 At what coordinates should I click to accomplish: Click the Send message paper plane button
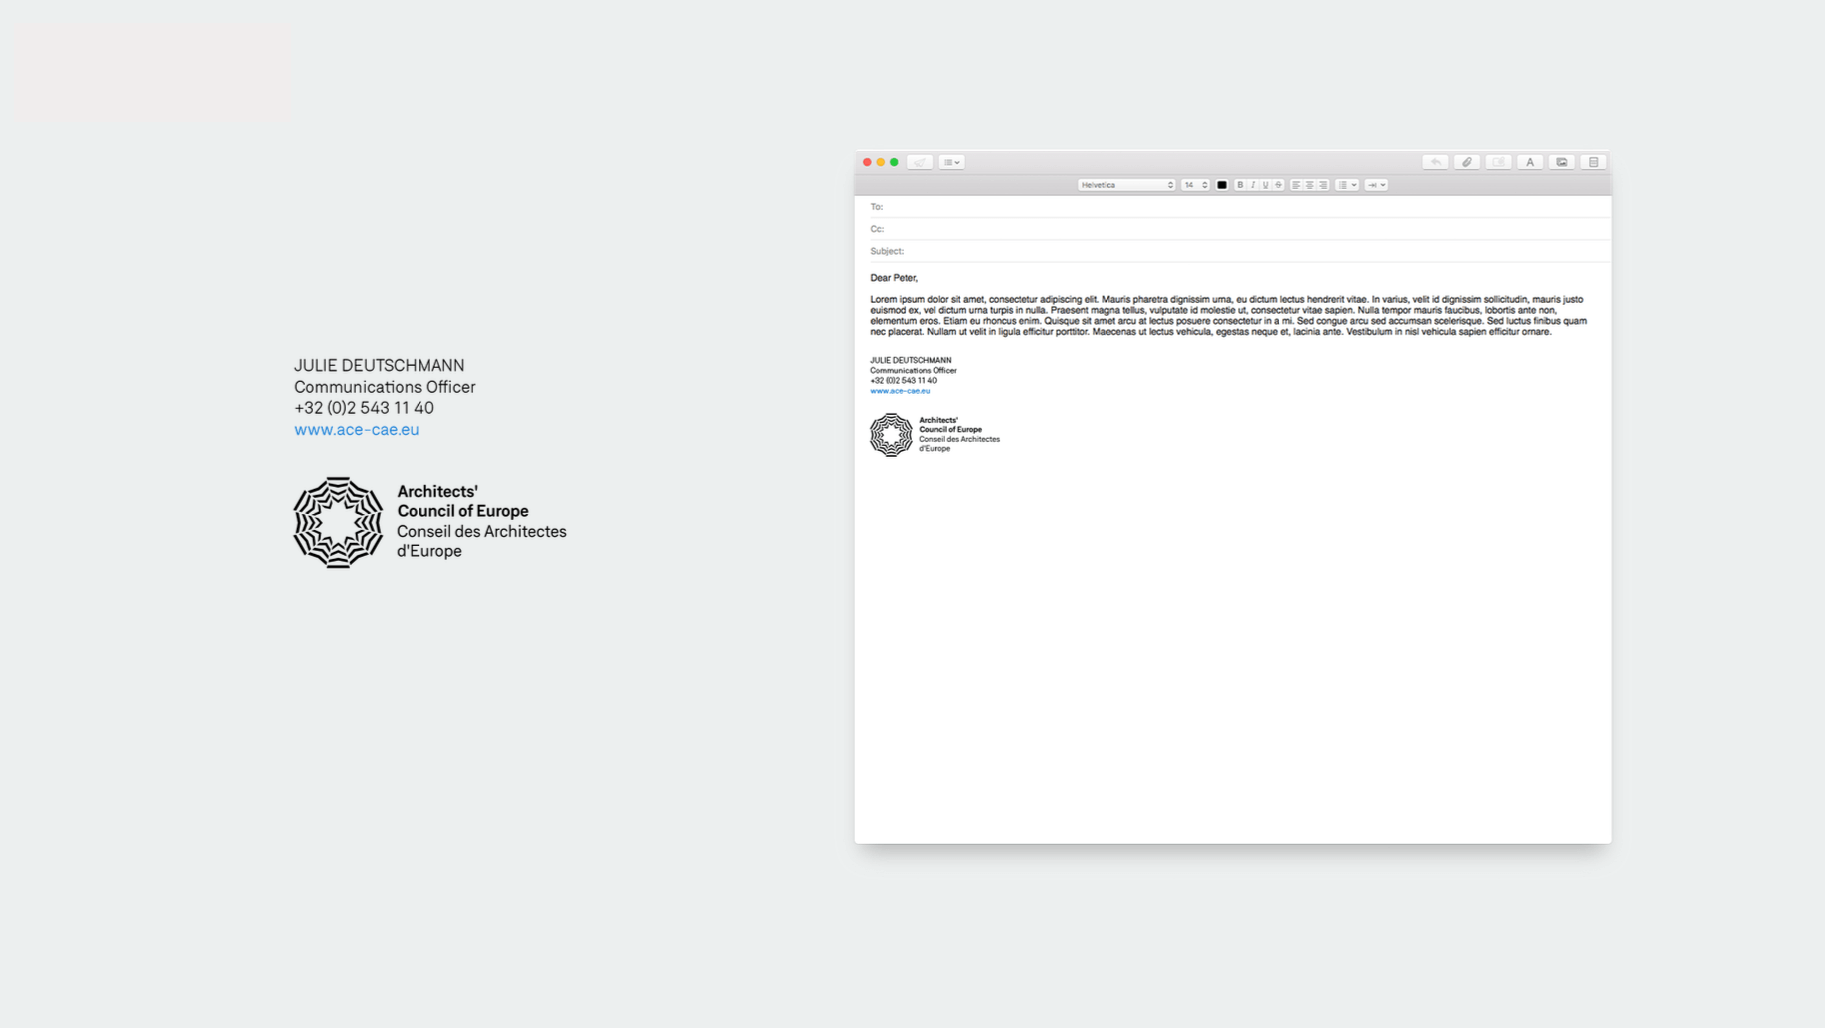(920, 162)
